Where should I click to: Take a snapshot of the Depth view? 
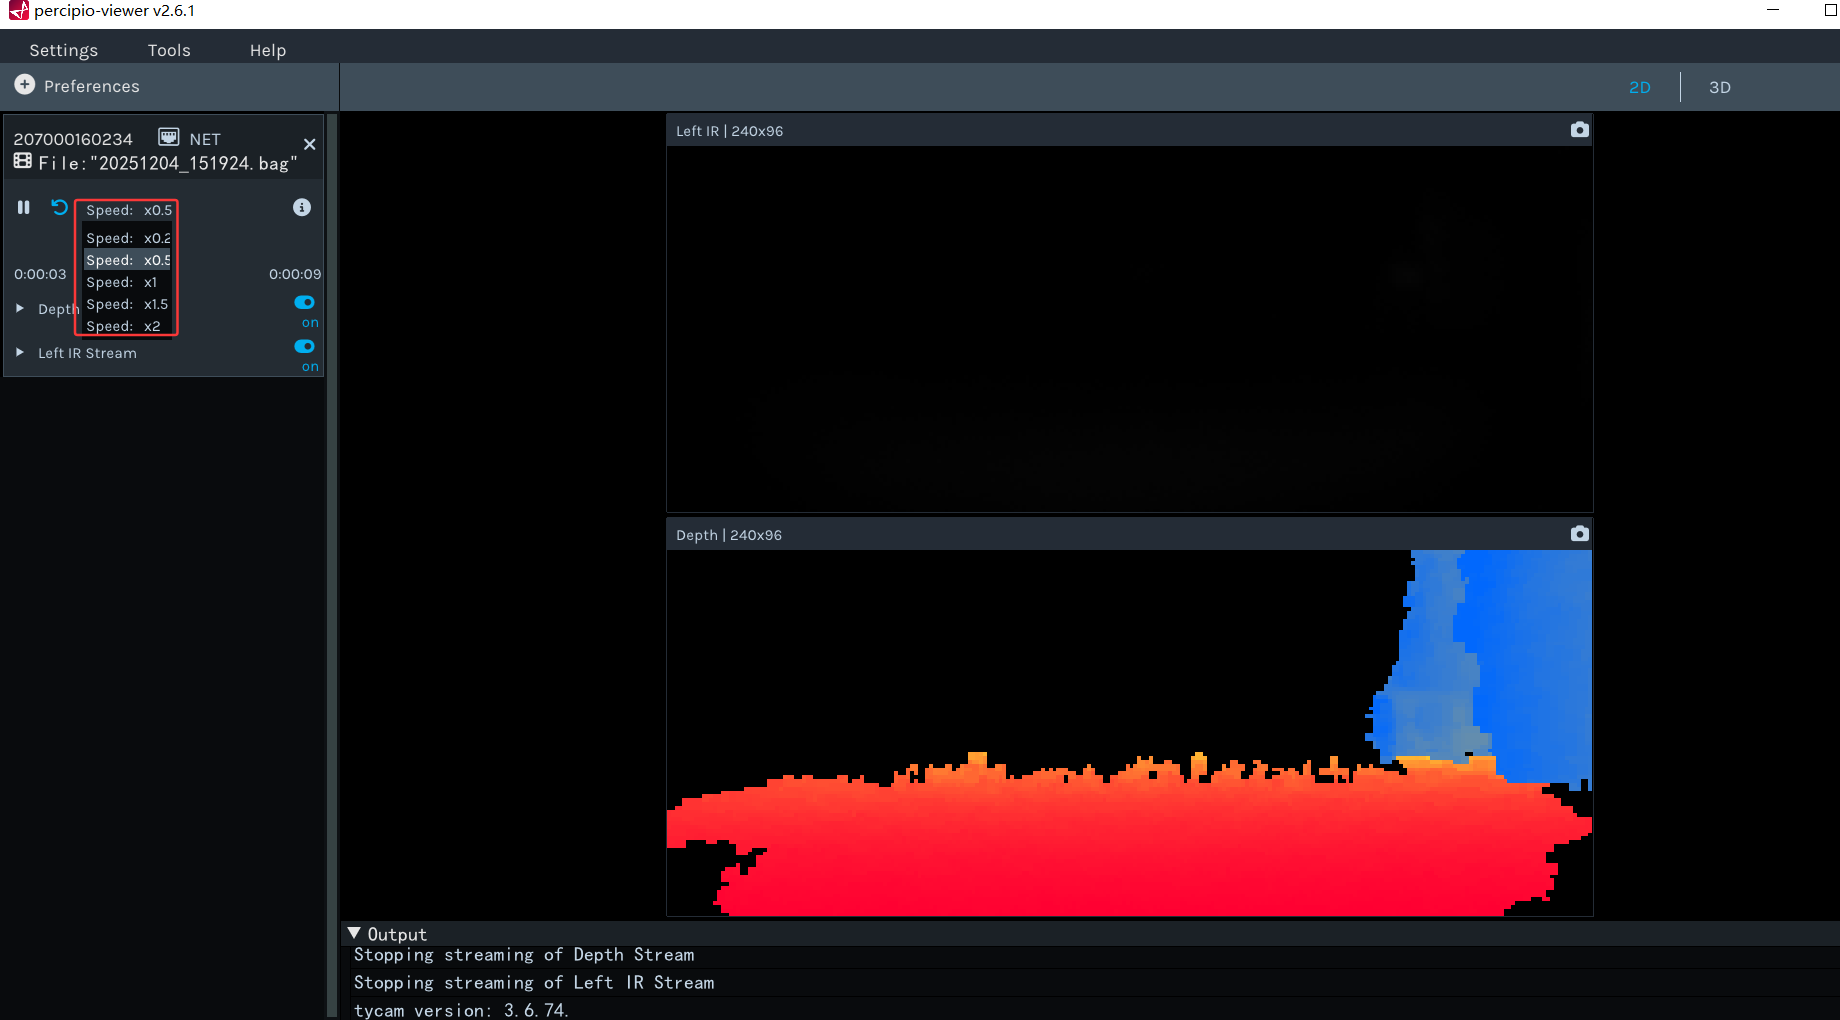(x=1579, y=534)
